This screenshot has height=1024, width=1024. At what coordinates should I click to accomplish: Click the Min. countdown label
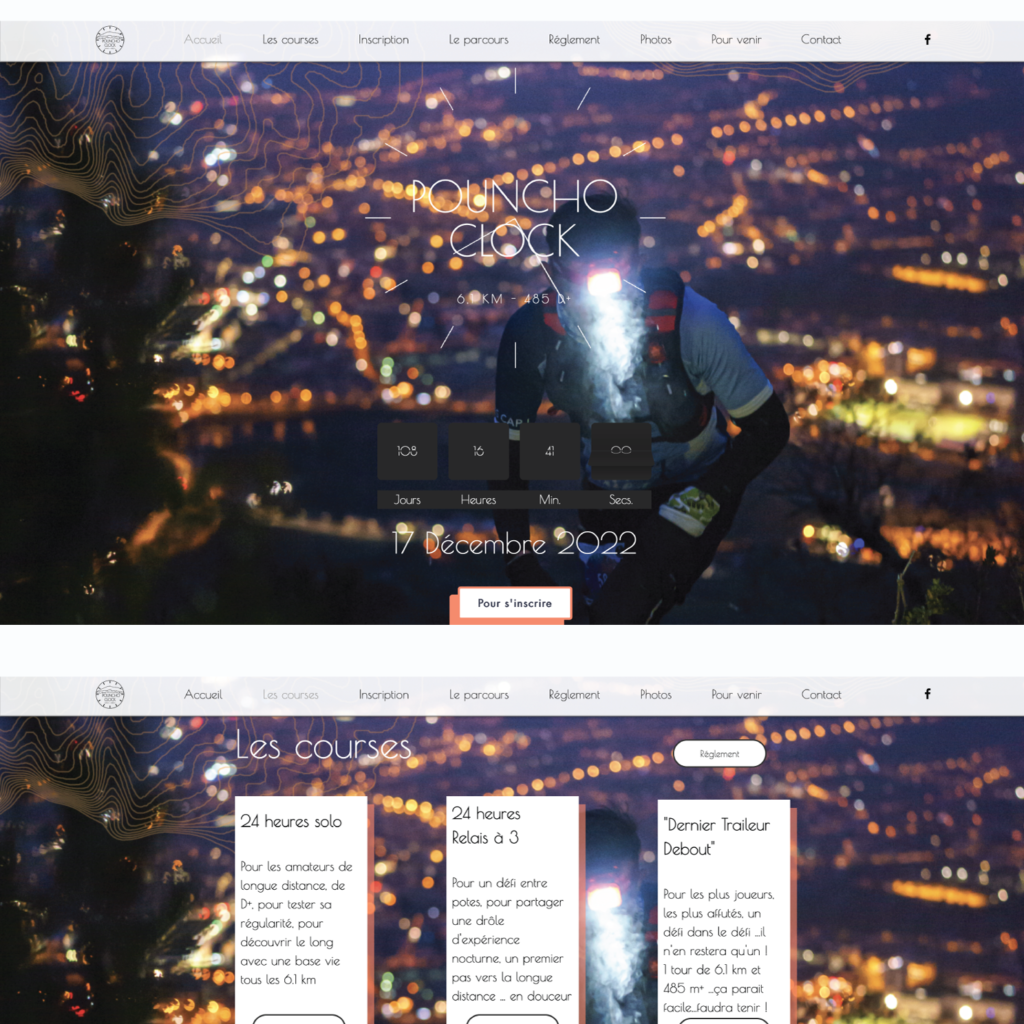[x=550, y=500]
